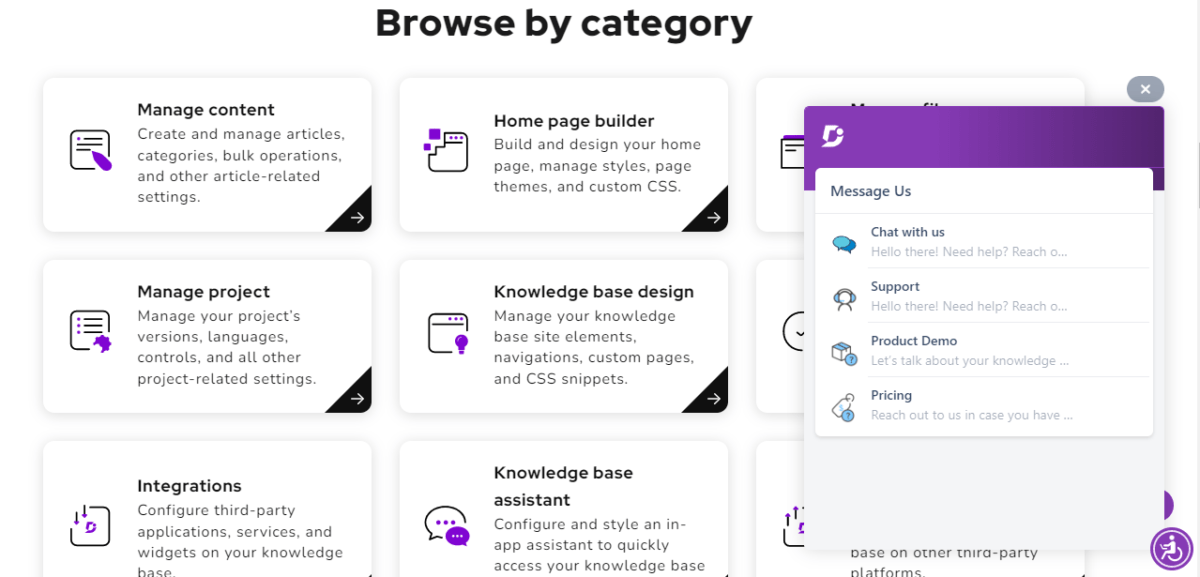Dismiss the Message Us widget
This screenshot has height=577, width=1200.
(1145, 89)
